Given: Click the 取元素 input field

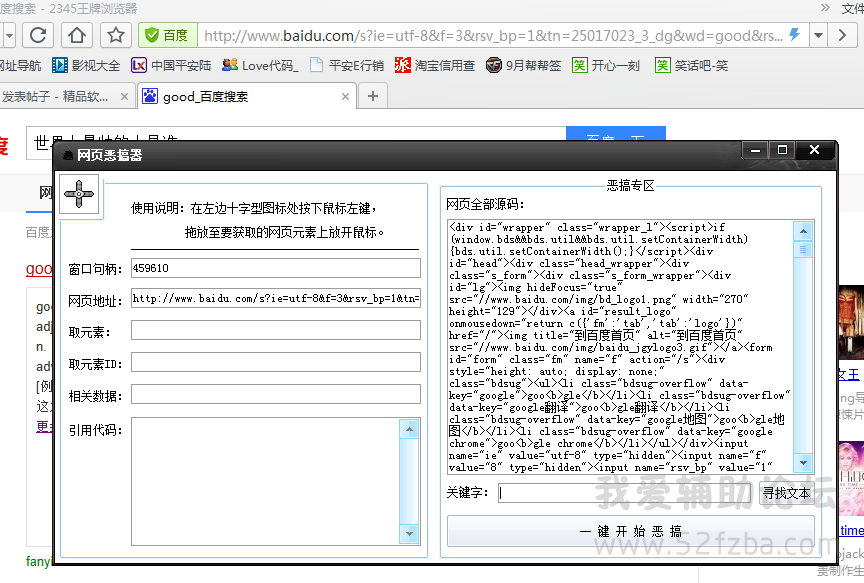Looking at the screenshot, I should (276, 331).
